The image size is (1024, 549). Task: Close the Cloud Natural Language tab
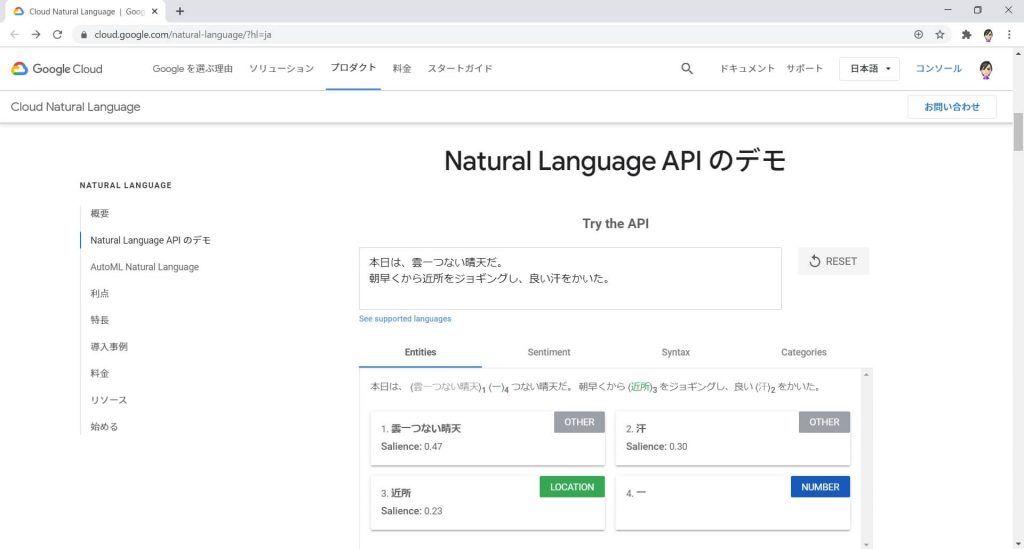pyautogui.click(x=155, y=11)
